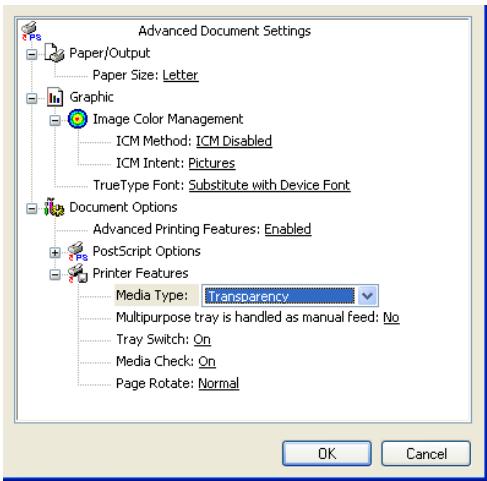Select the Graphic tree label

pyautogui.click(x=91, y=97)
